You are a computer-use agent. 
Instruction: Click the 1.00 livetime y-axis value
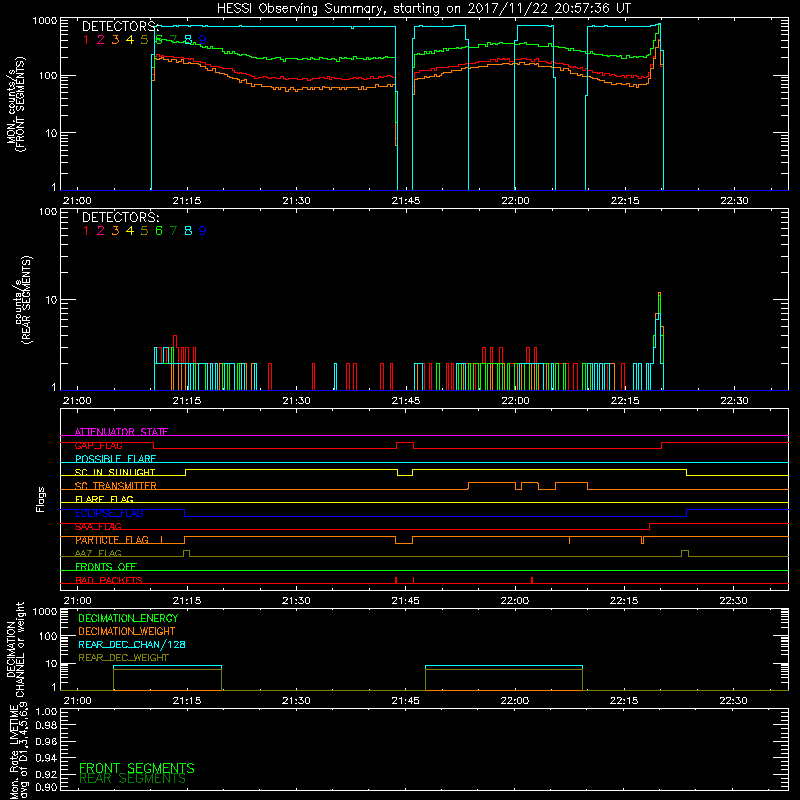coord(46,712)
